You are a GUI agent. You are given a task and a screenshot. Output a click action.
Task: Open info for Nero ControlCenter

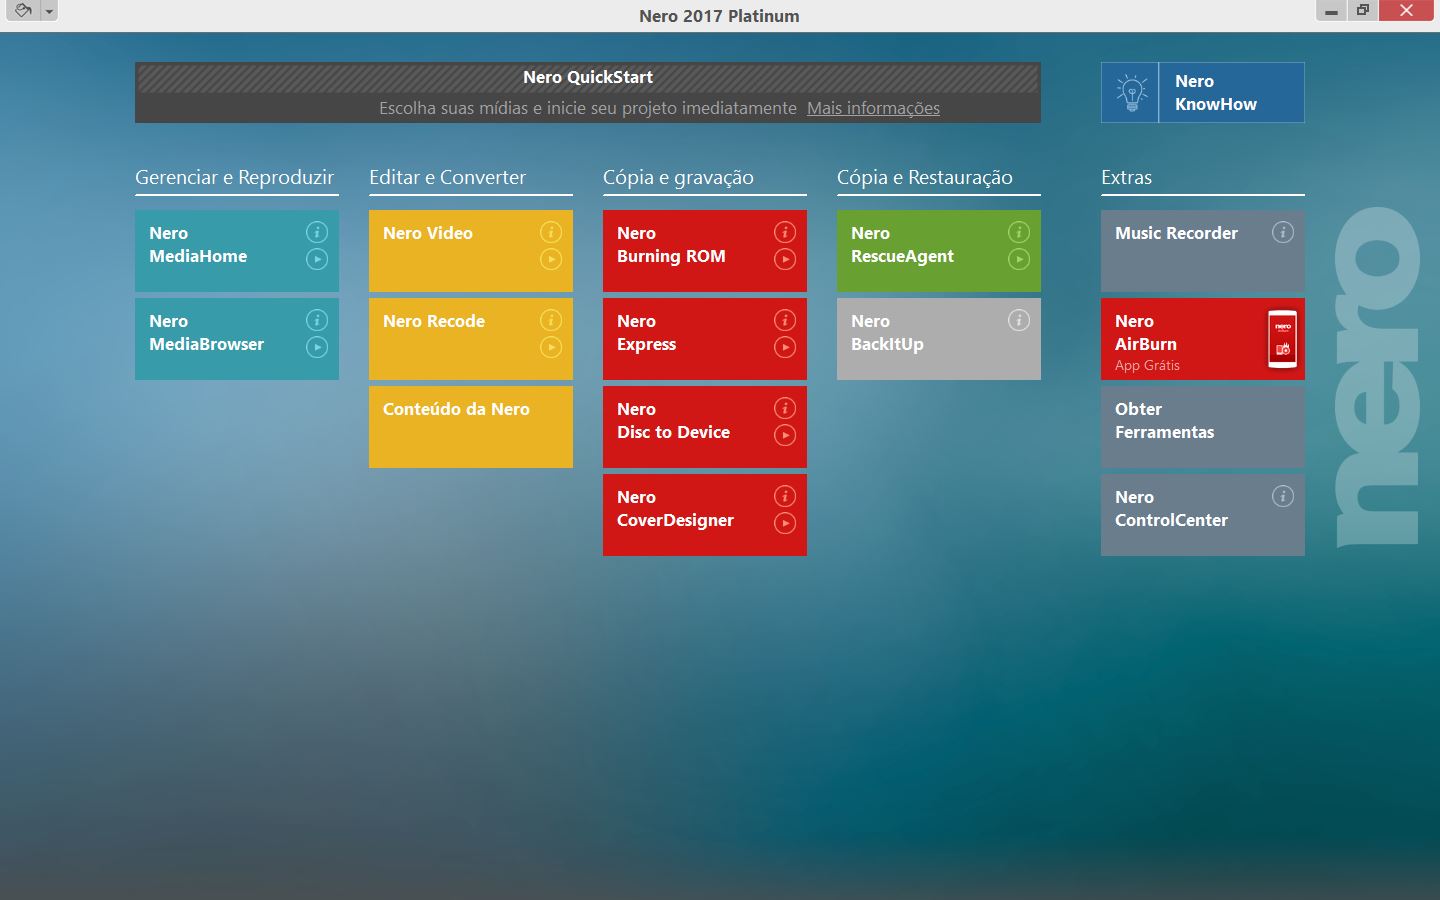coord(1283,496)
